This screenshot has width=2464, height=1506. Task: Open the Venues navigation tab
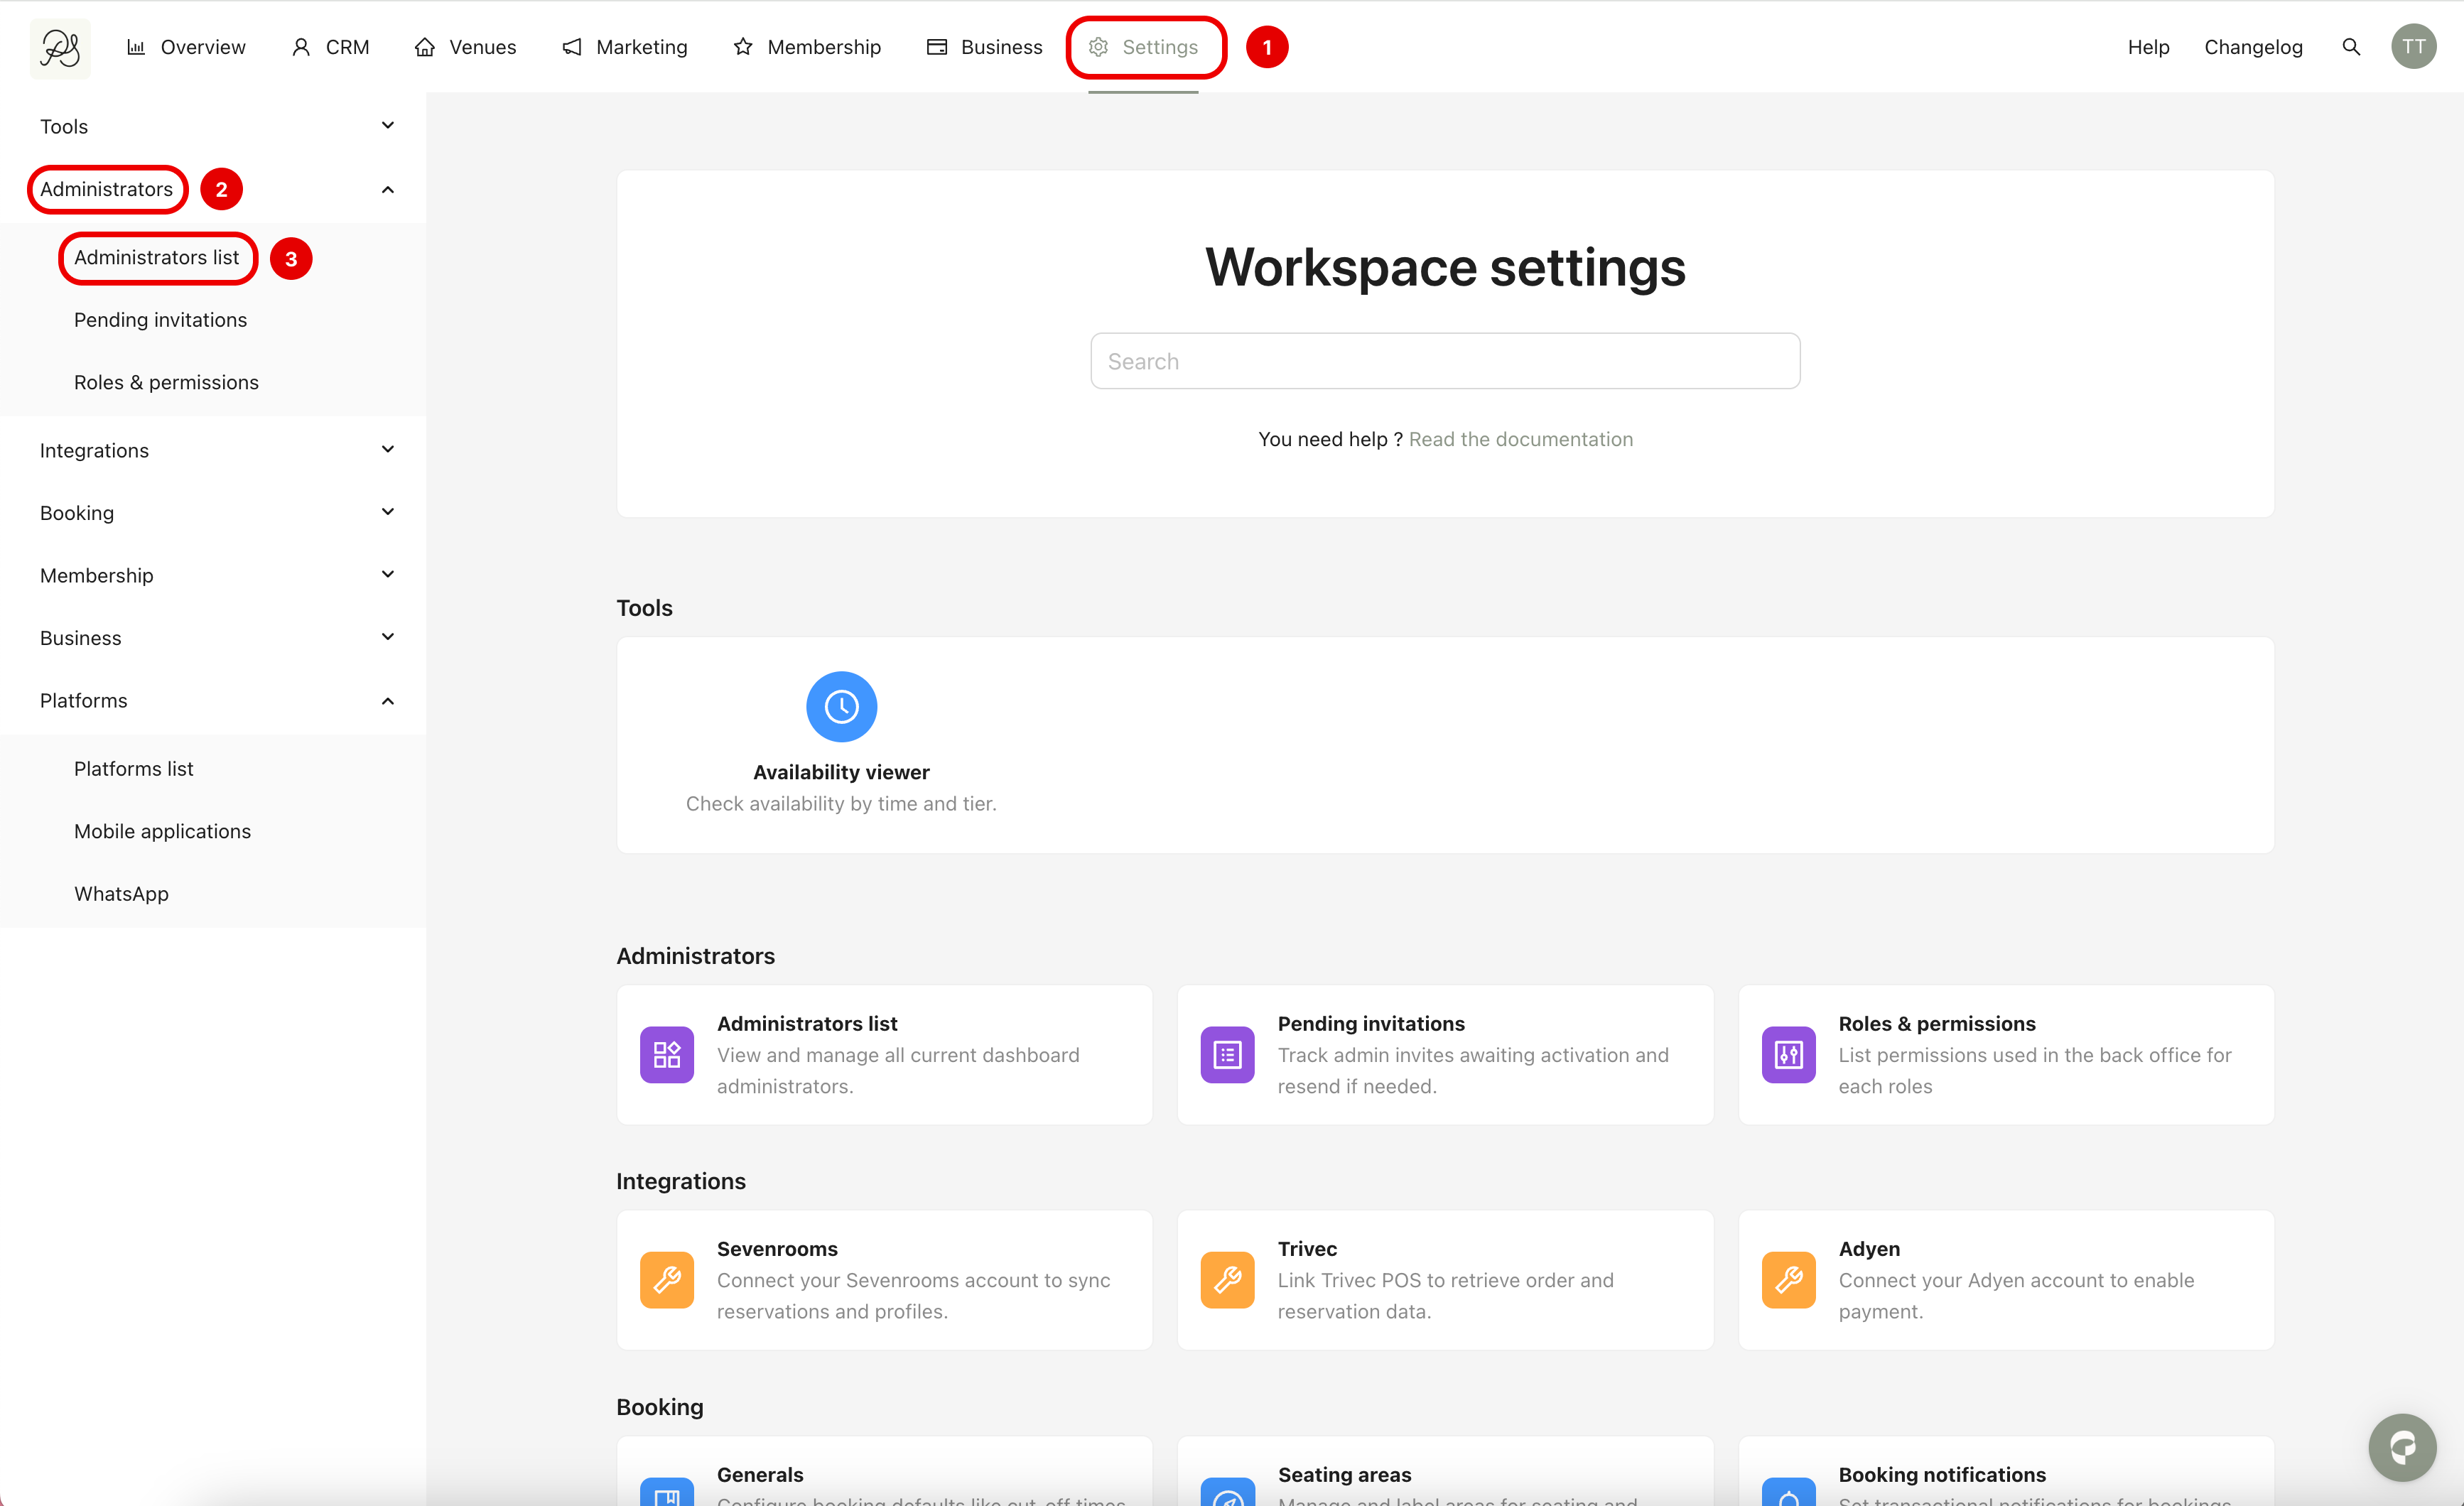click(x=466, y=47)
